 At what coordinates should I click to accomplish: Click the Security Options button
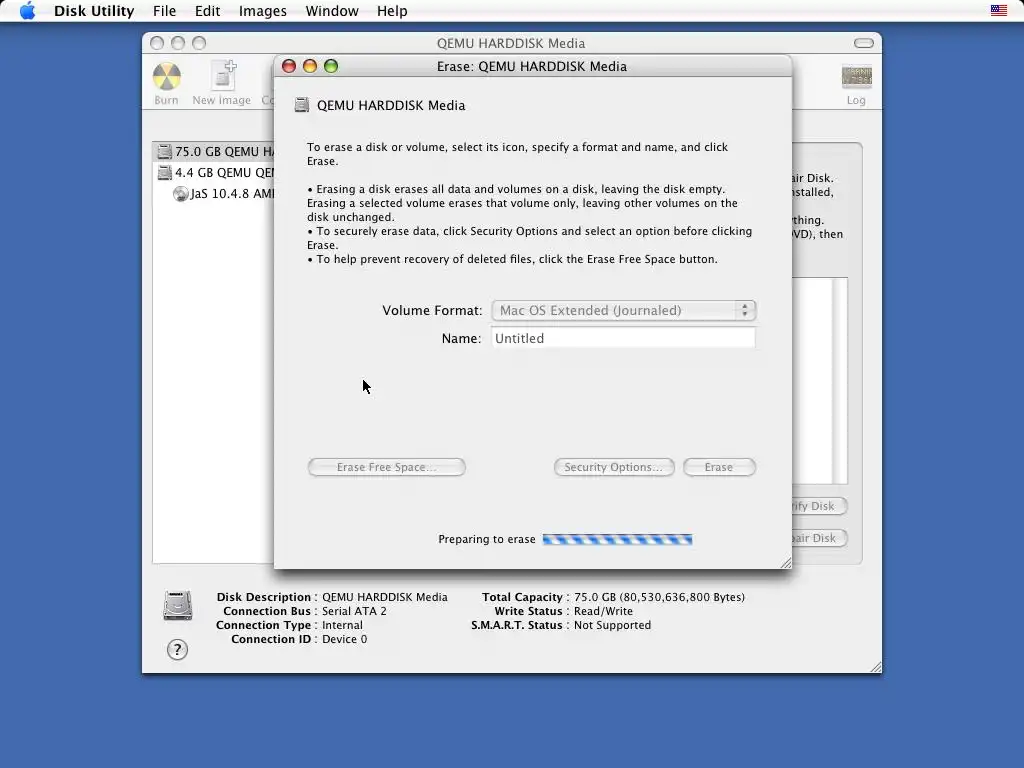pos(614,467)
